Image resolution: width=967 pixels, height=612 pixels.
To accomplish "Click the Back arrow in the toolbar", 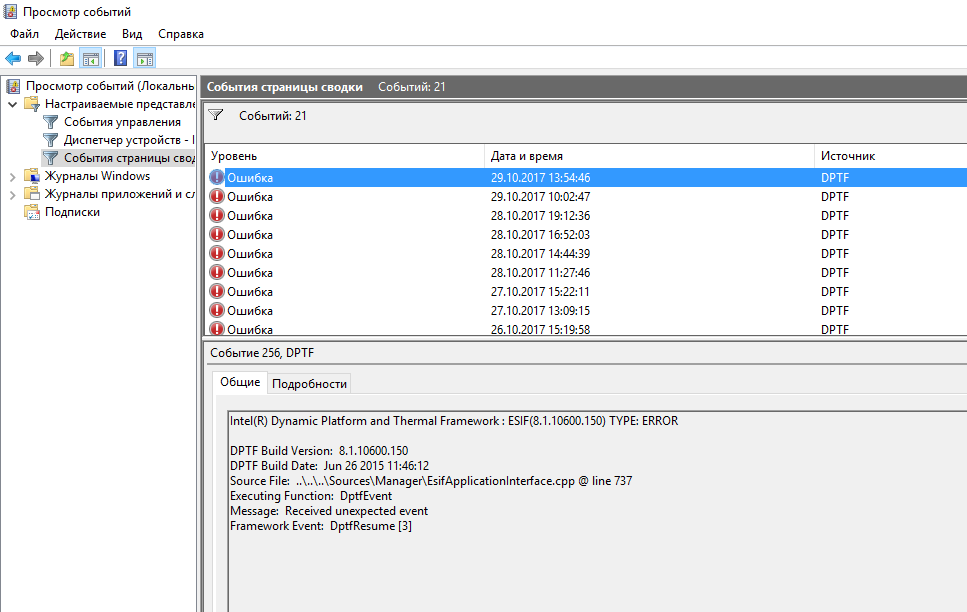I will (13, 58).
